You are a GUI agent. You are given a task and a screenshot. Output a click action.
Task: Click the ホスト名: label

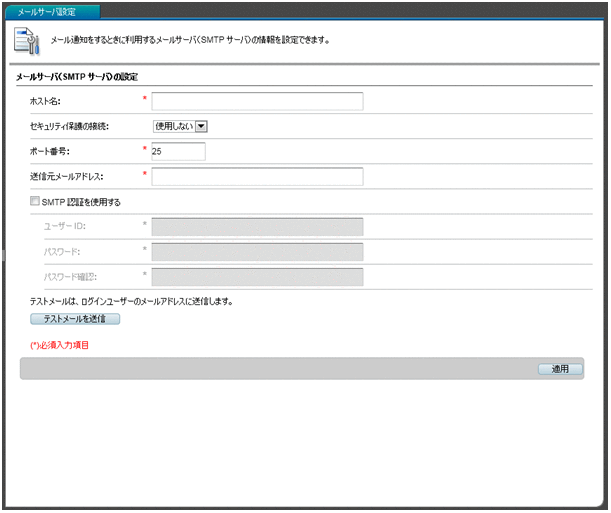45,101
